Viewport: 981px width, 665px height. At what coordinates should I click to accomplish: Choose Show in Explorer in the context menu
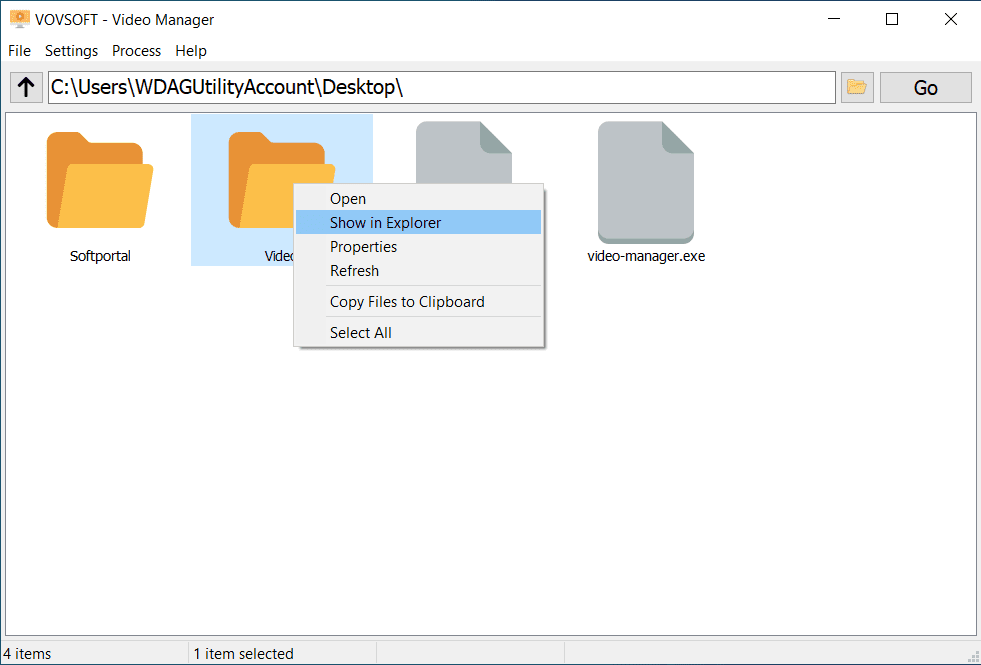click(419, 223)
